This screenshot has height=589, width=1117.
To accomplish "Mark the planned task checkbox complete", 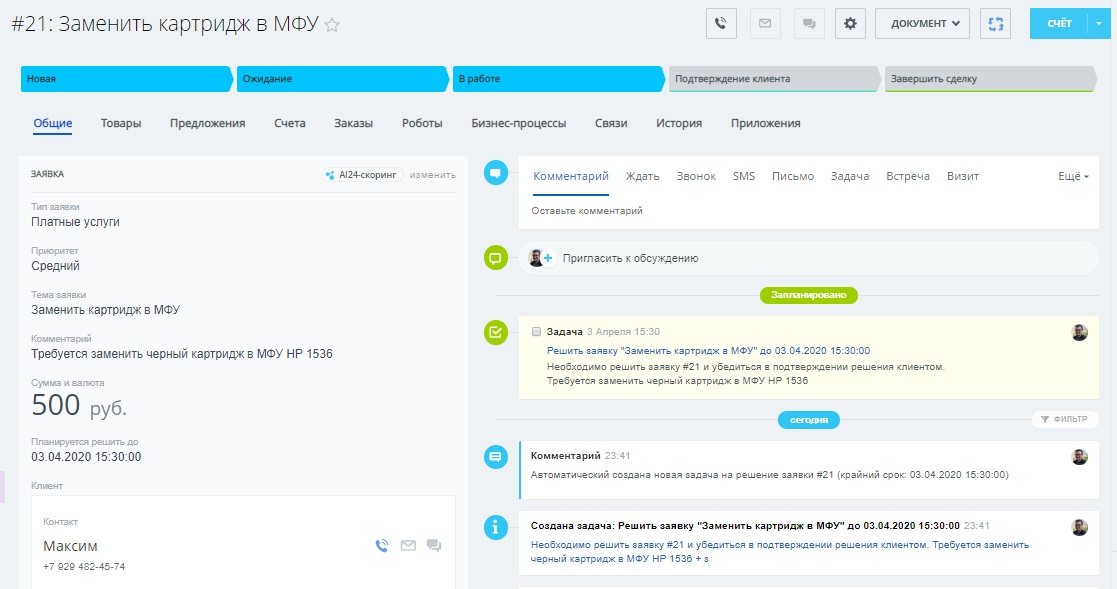I will coord(537,332).
